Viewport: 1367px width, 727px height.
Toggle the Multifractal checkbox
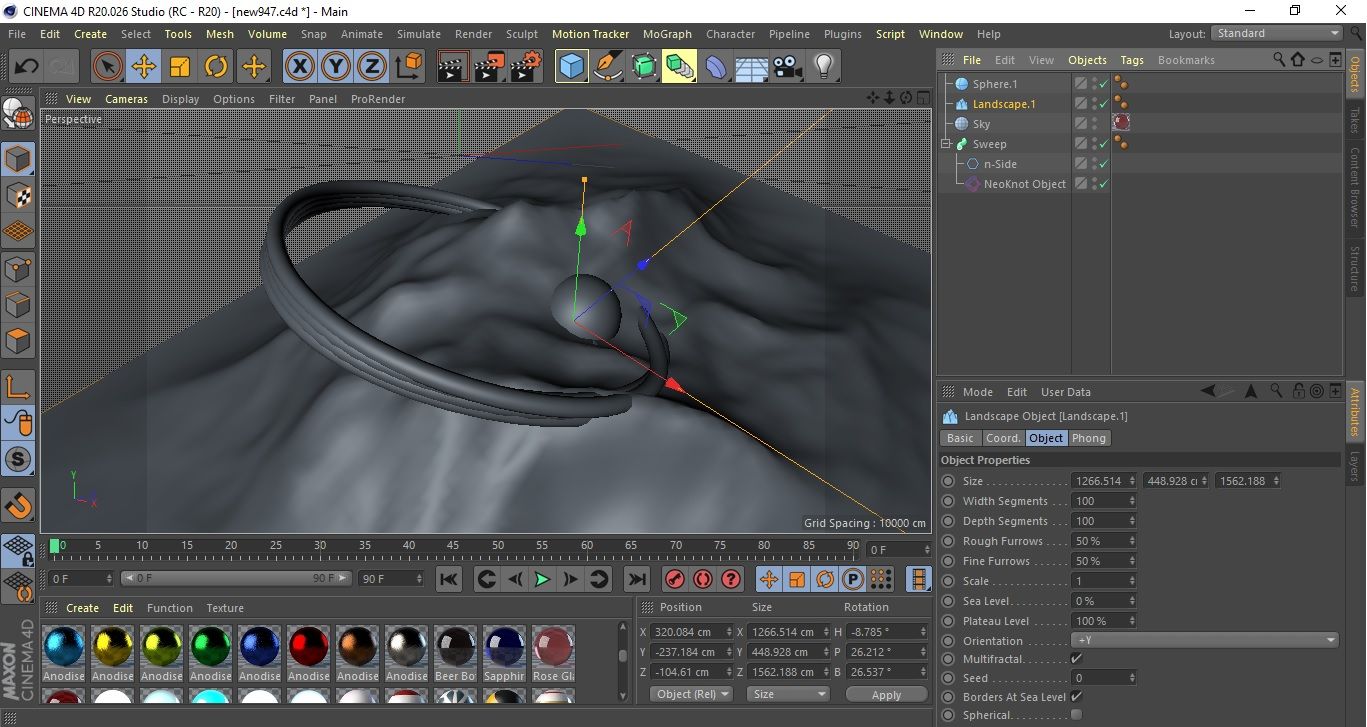point(1076,659)
